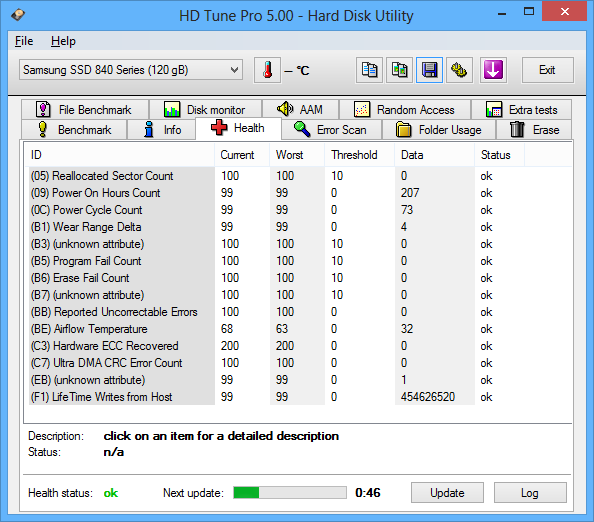594x522 pixels.
Task: Click the Status column header
Action: (x=499, y=155)
